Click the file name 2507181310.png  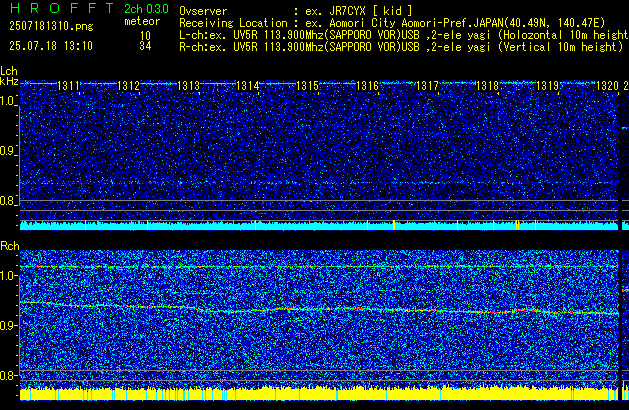[51, 26]
